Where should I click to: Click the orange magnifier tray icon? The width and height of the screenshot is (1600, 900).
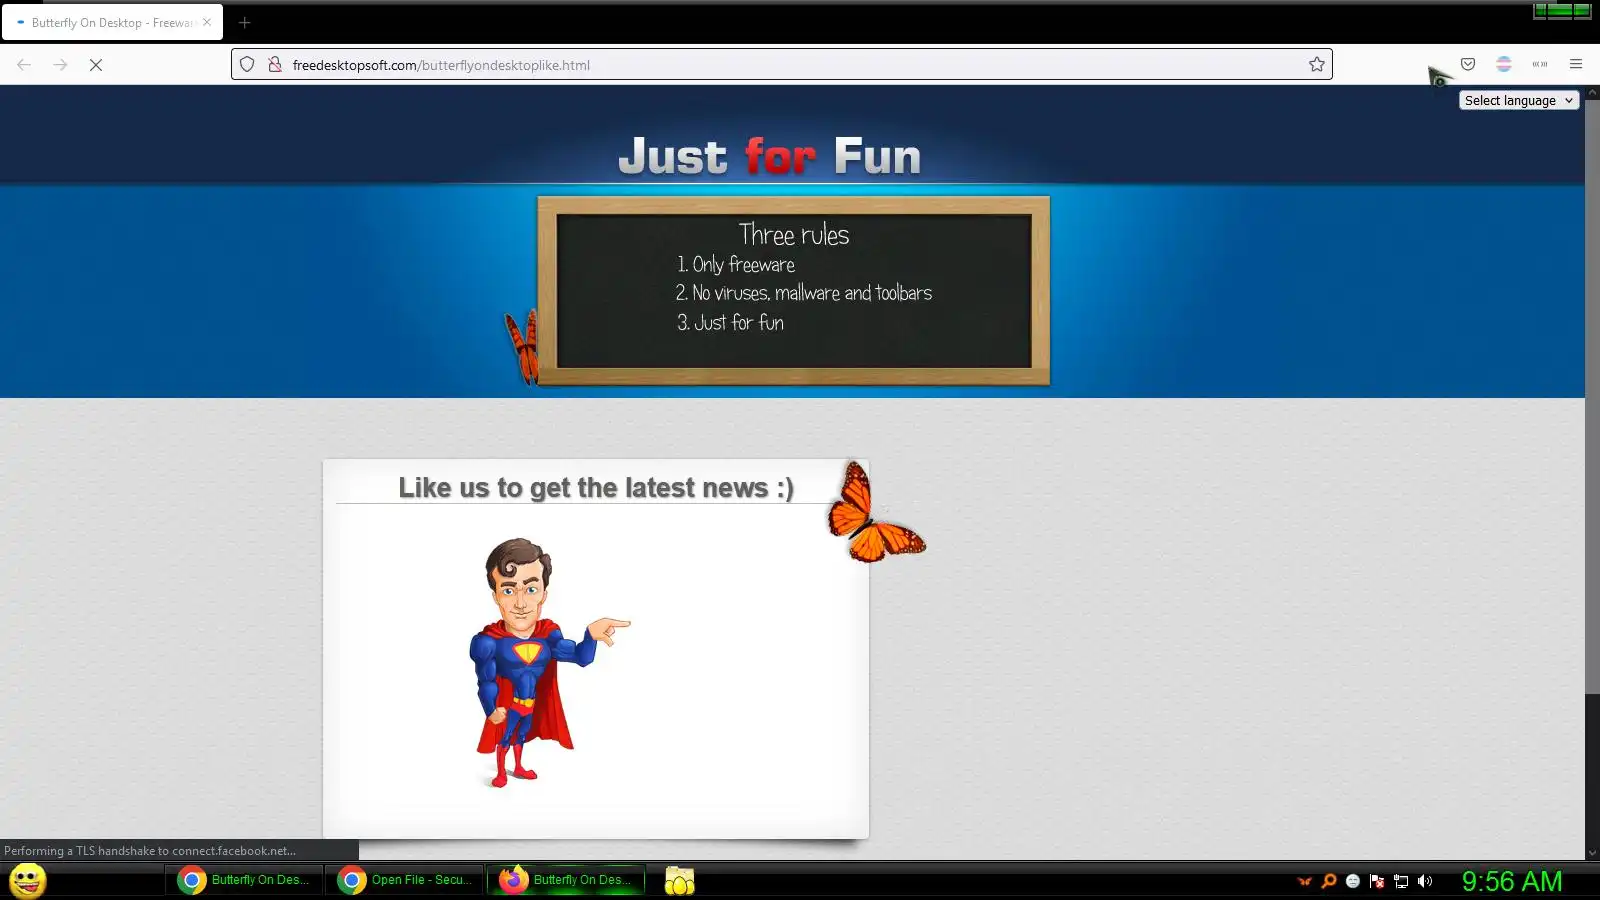click(1329, 881)
